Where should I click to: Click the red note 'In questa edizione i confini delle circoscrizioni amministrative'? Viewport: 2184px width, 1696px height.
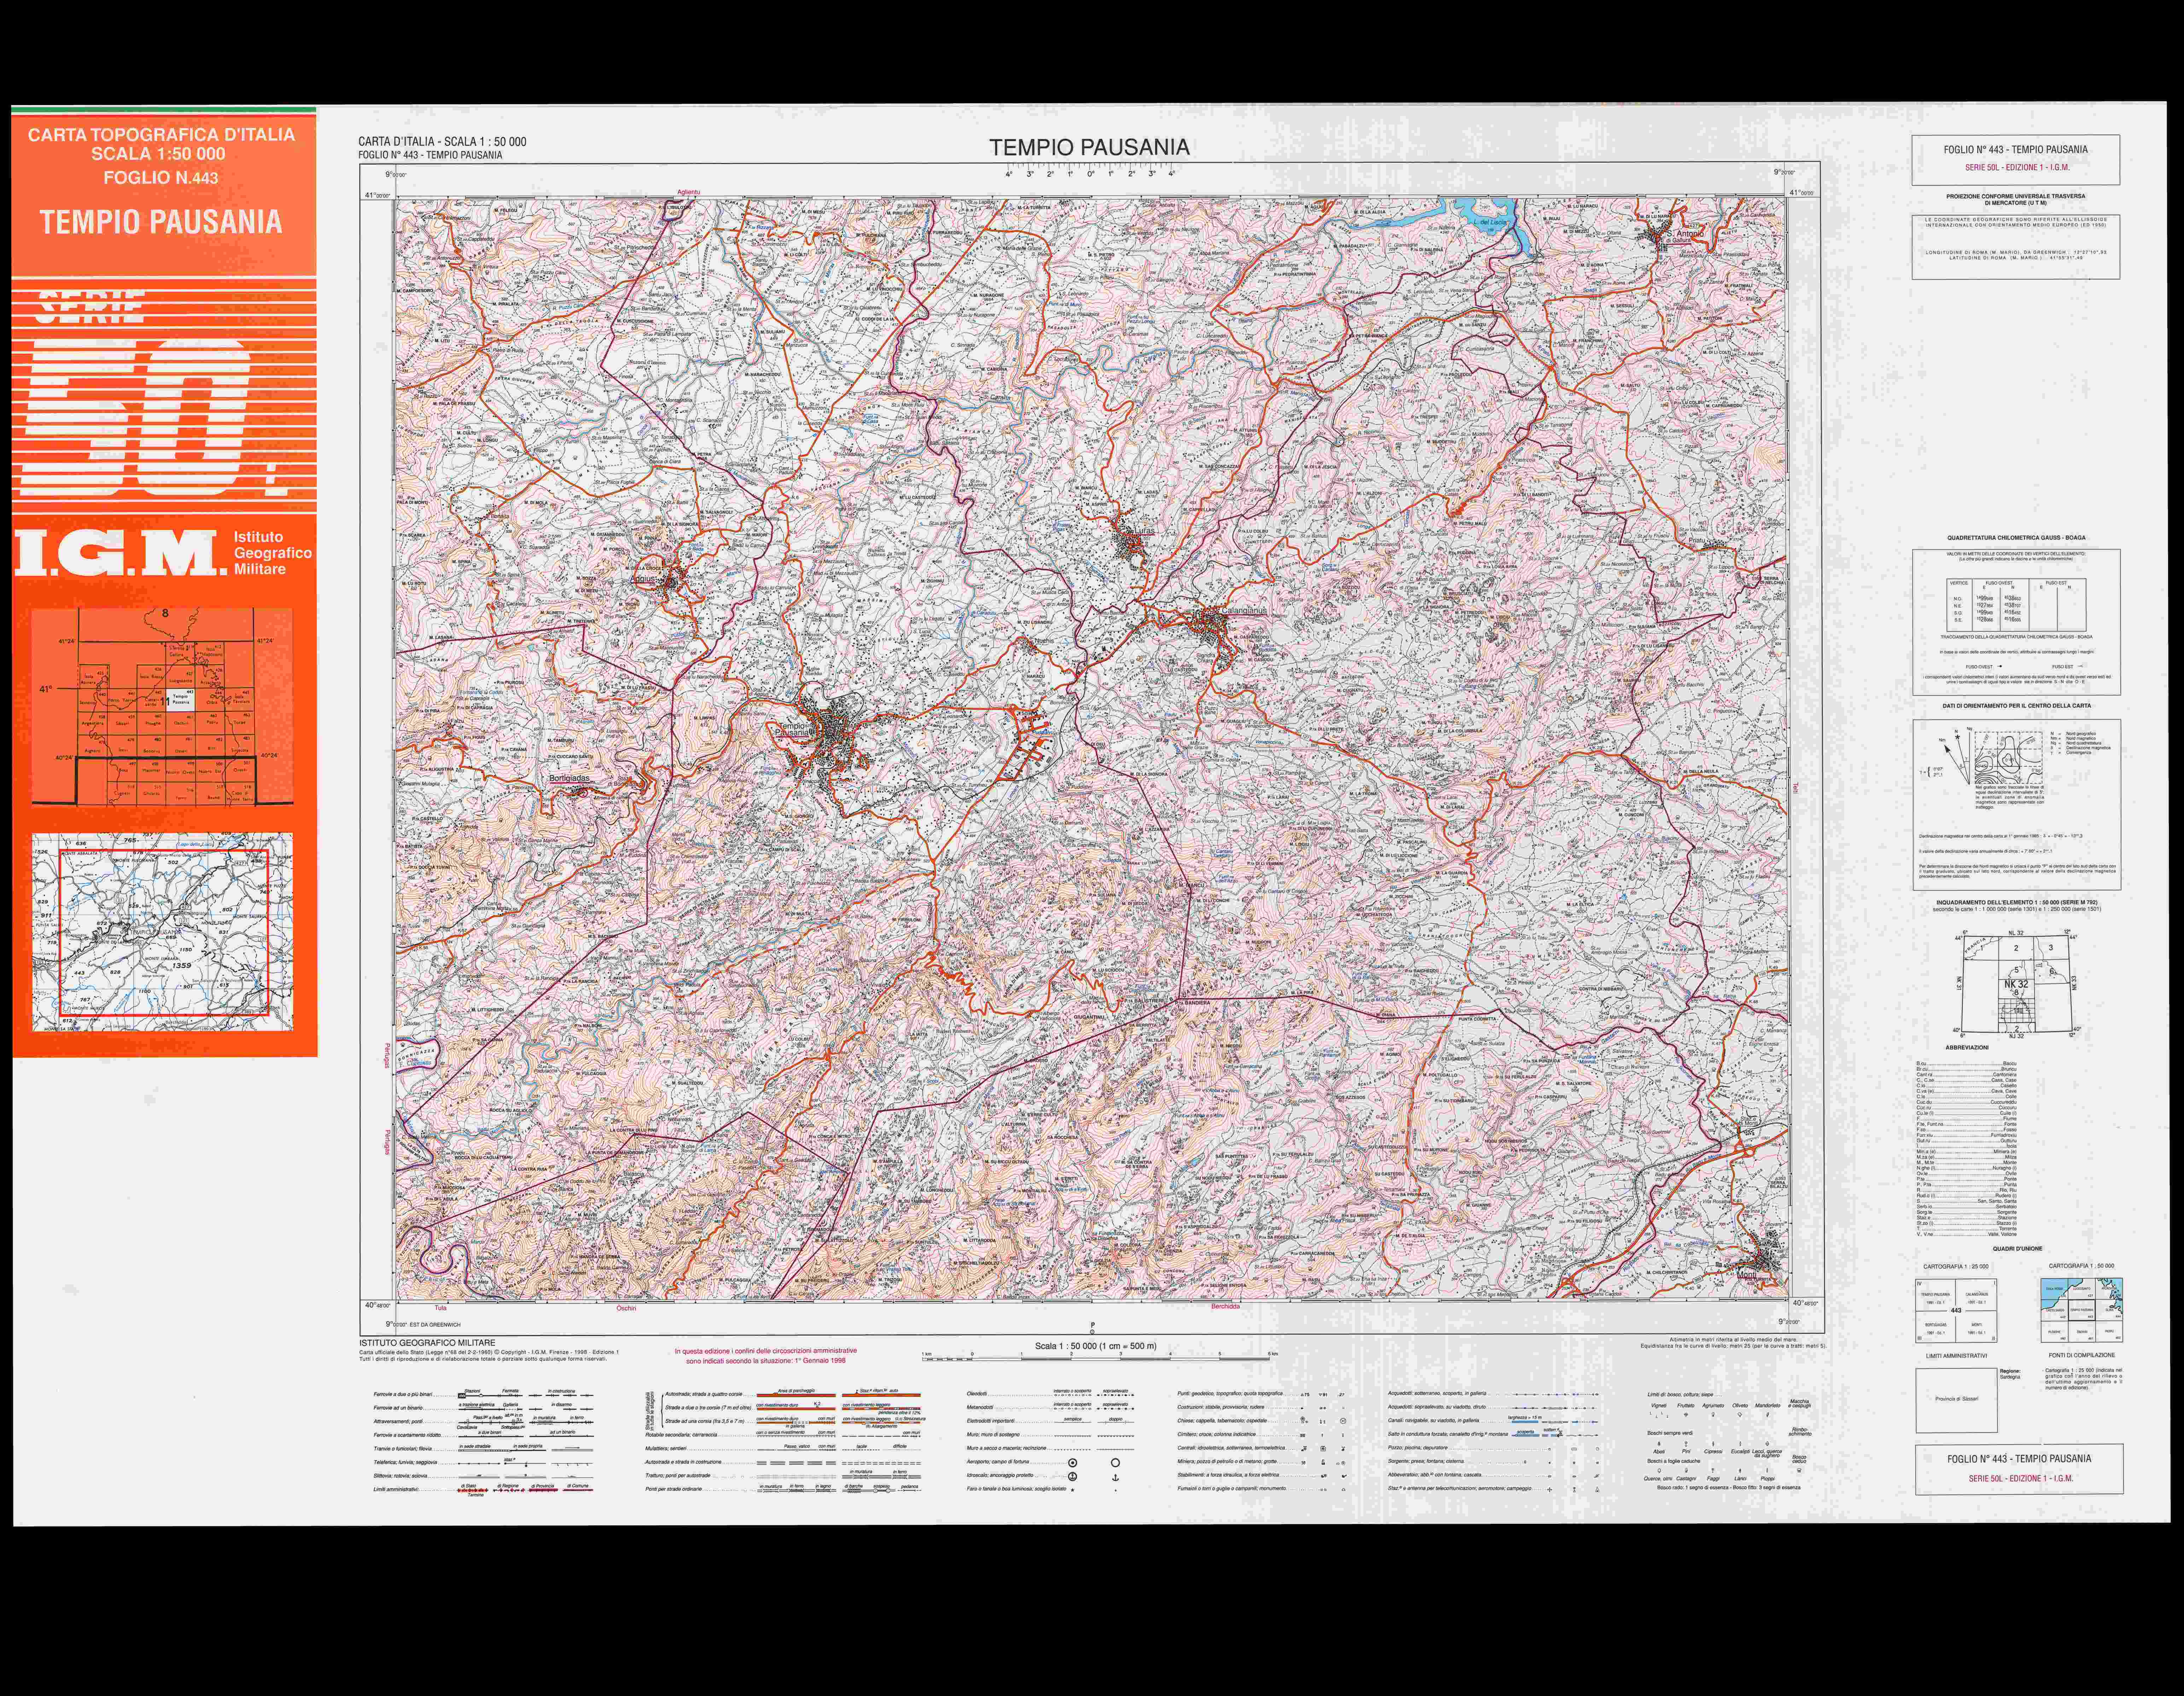(x=766, y=1351)
